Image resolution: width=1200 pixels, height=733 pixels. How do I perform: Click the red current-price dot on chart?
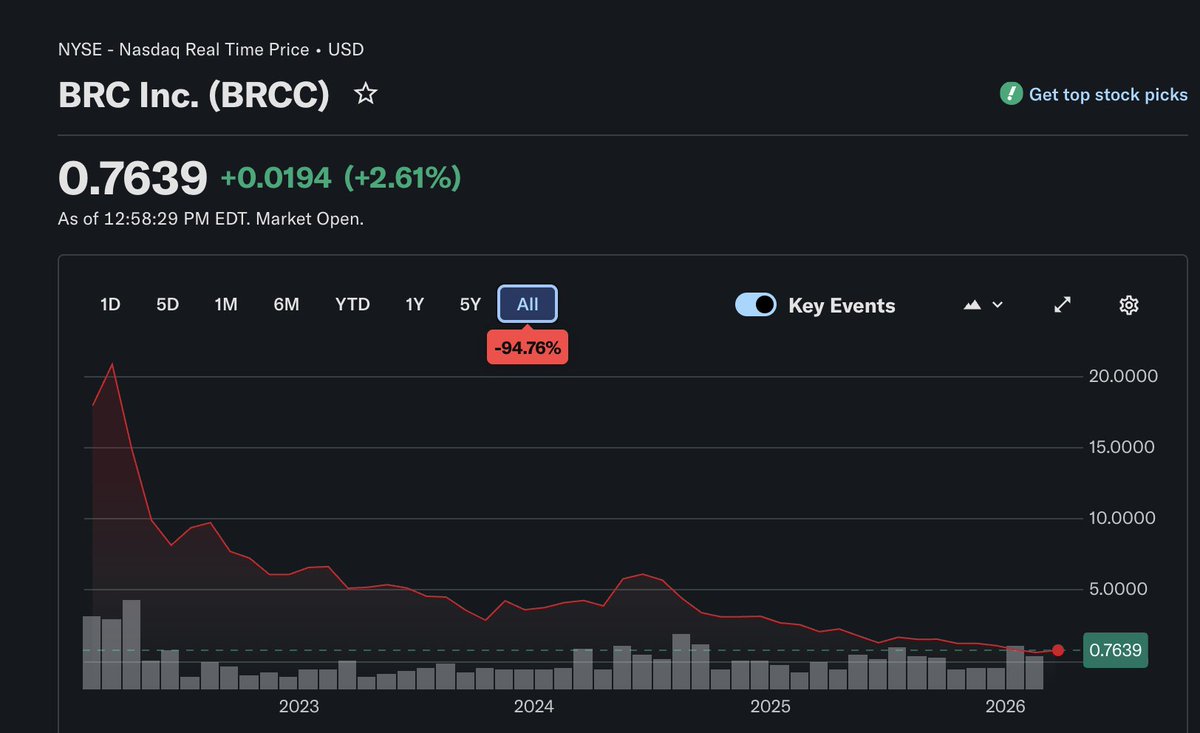[1058, 650]
